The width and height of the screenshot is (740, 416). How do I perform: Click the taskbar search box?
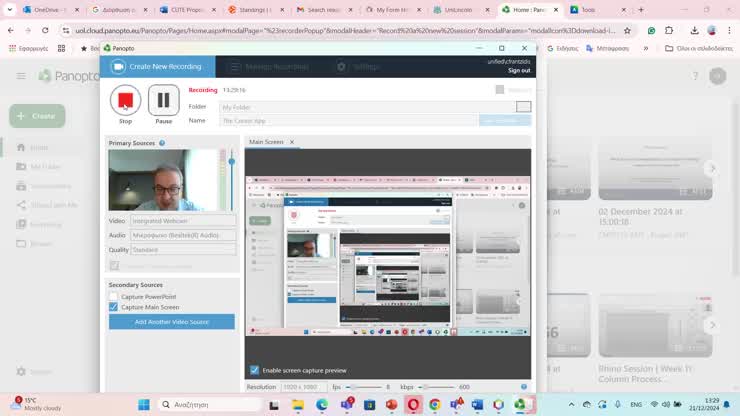[210, 405]
